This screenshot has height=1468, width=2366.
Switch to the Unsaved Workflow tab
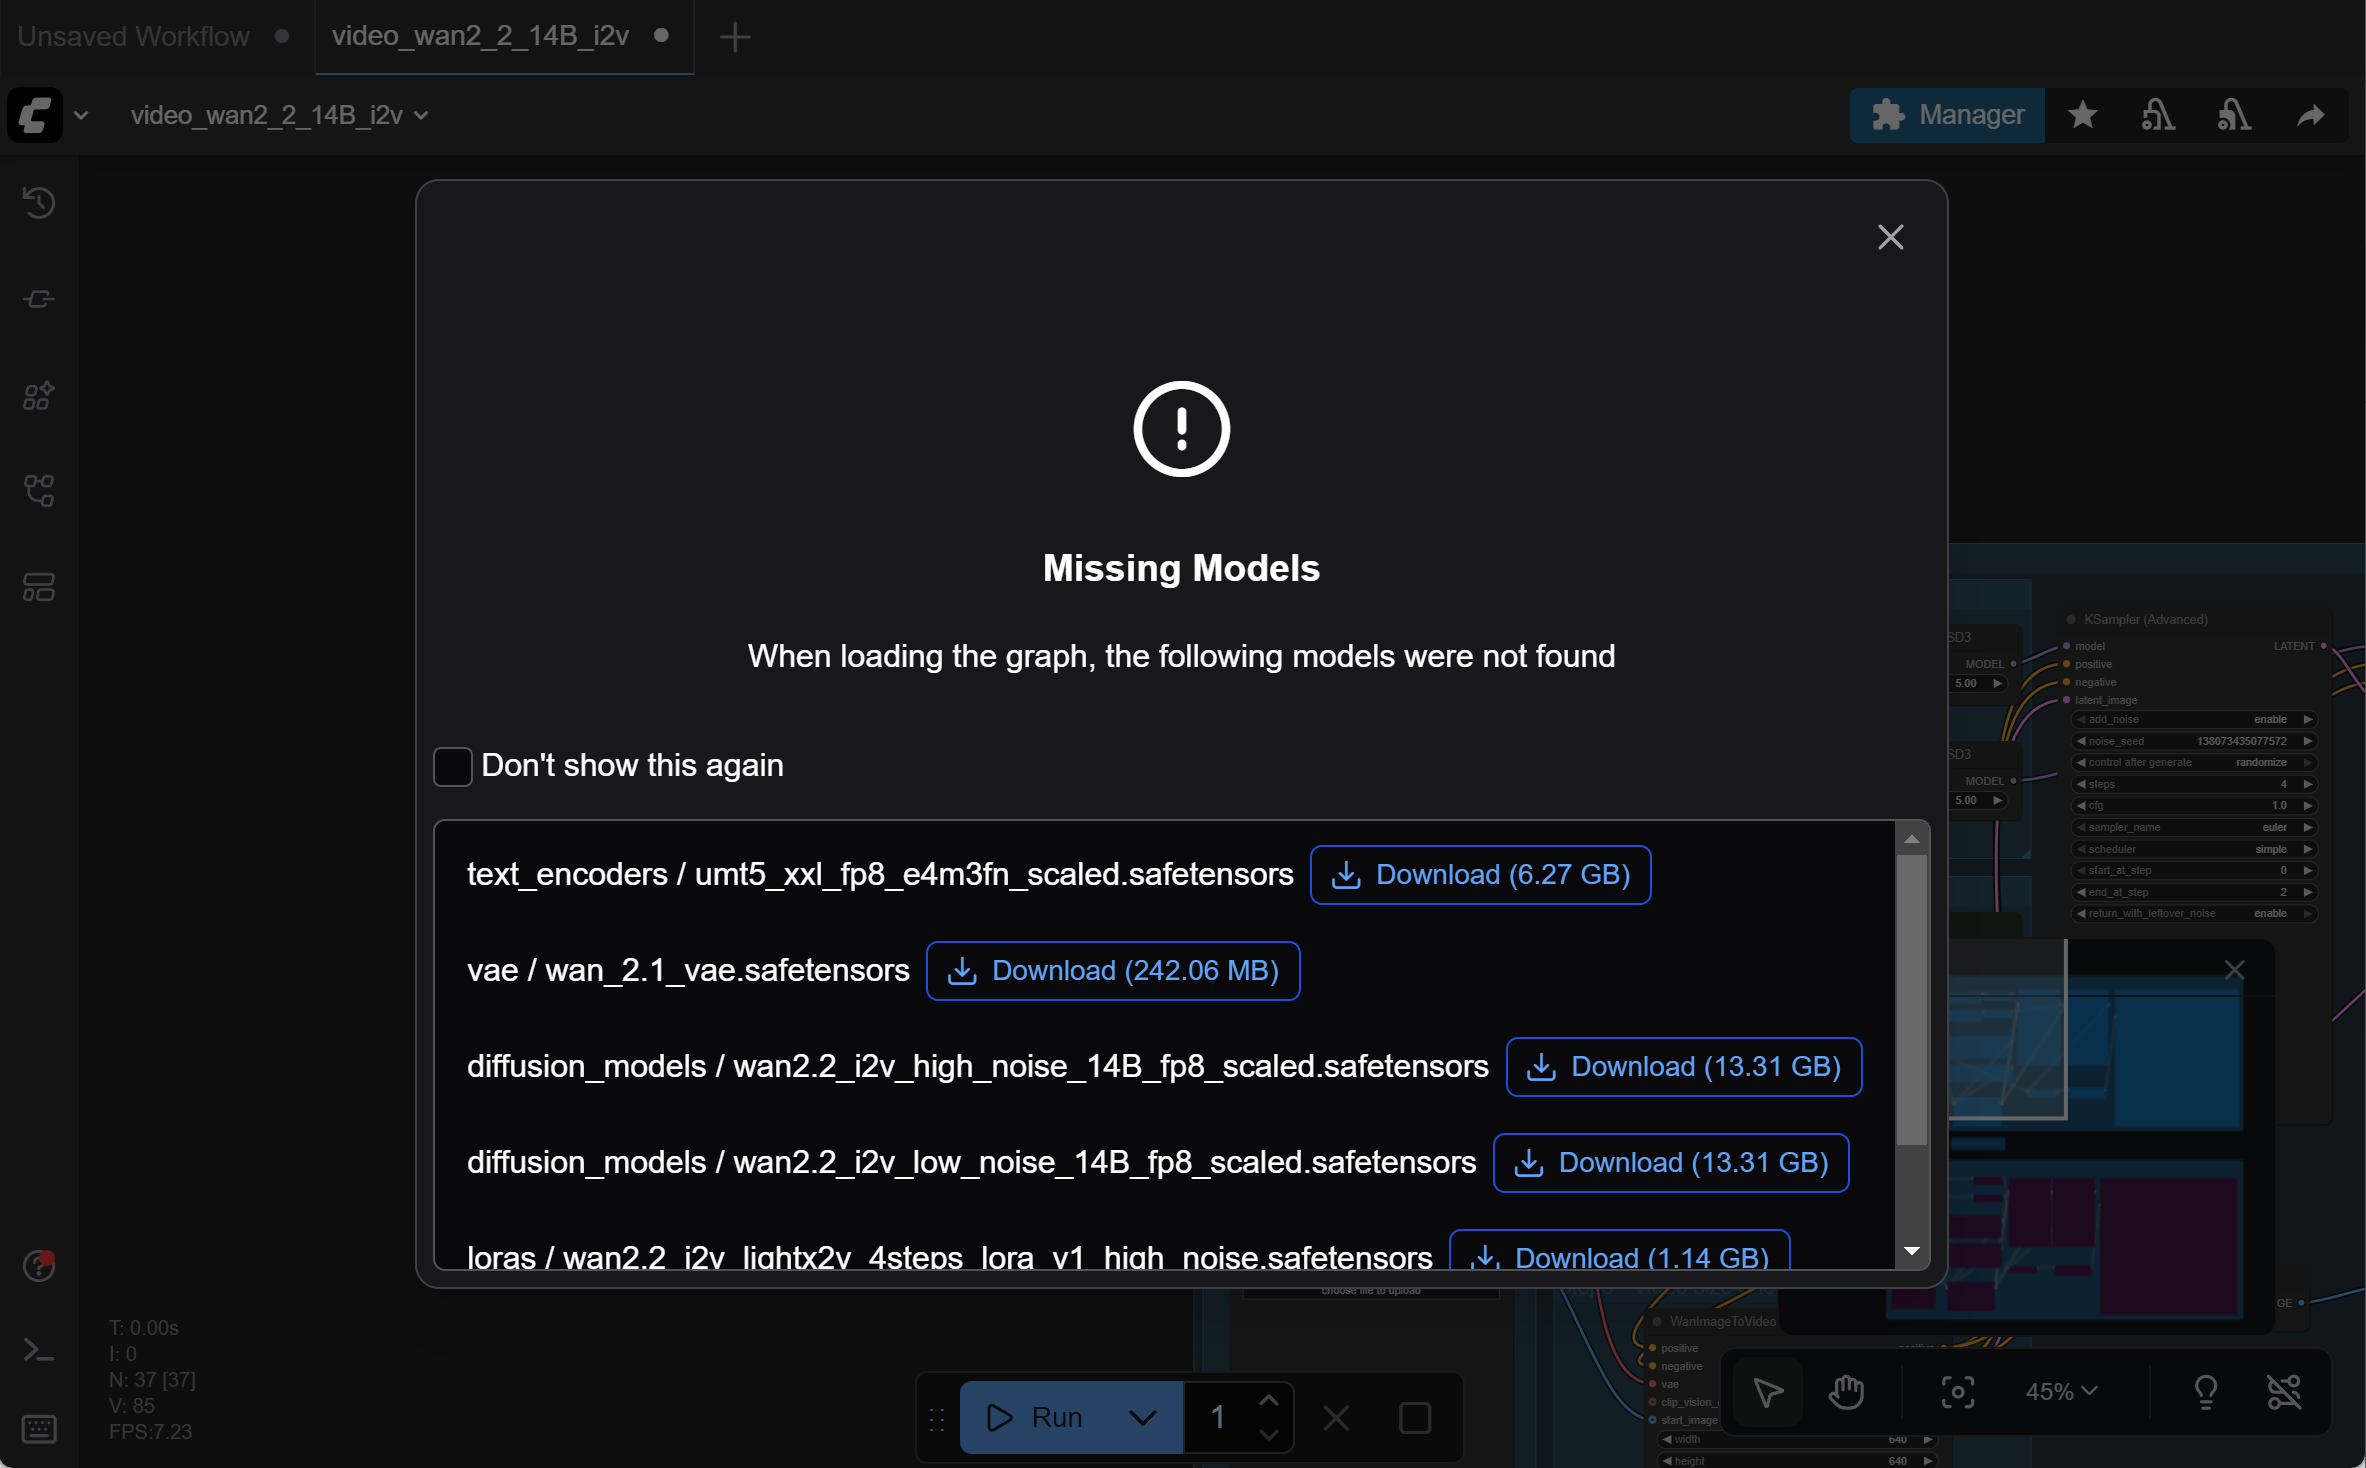[x=134, y=36]
